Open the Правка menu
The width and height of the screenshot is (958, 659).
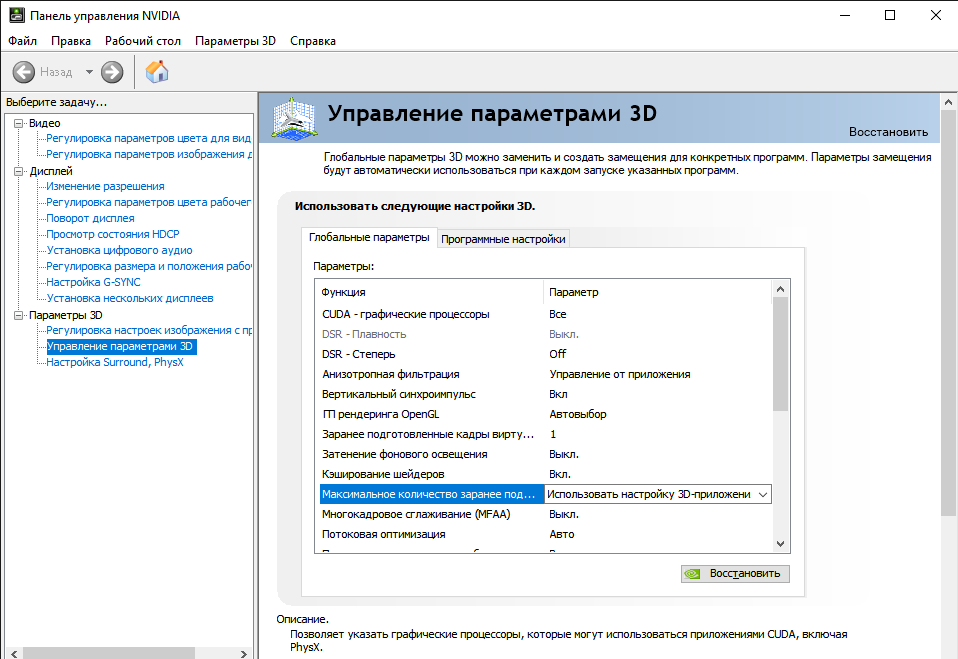coord(71,41)
